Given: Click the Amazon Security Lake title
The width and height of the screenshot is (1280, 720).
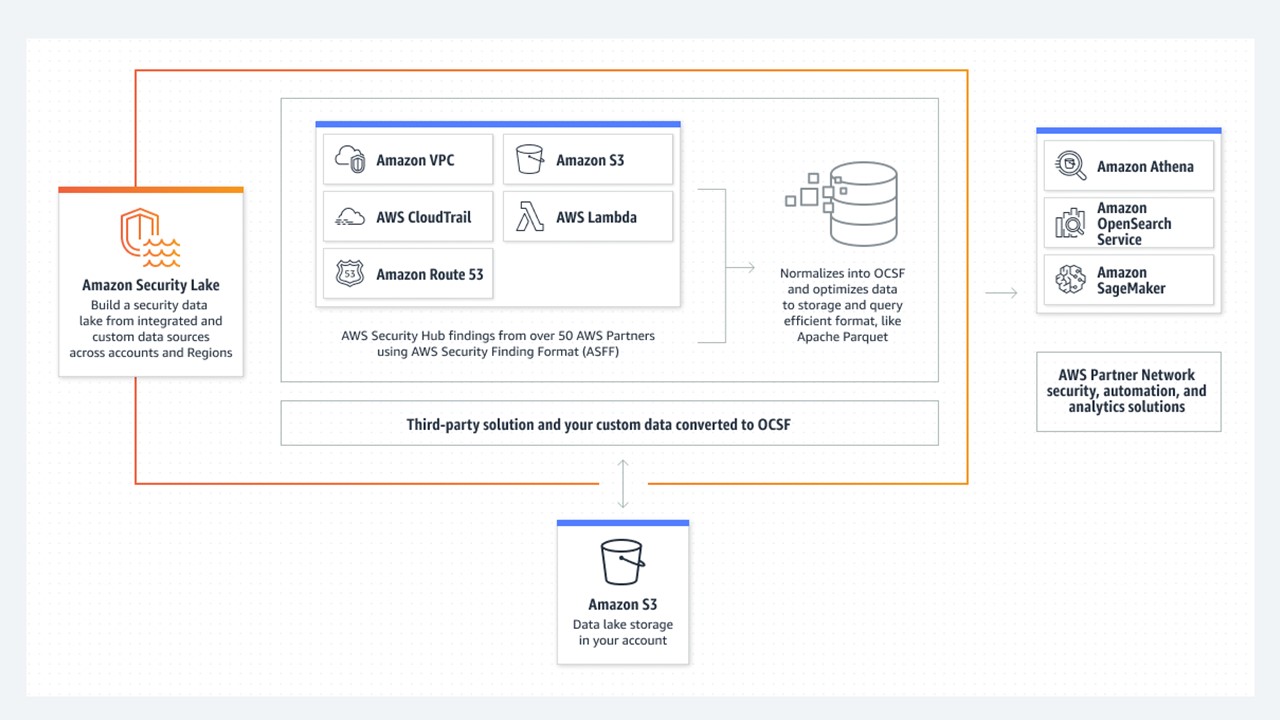Looking at the screenshot, I should click(x=151, y=285).
